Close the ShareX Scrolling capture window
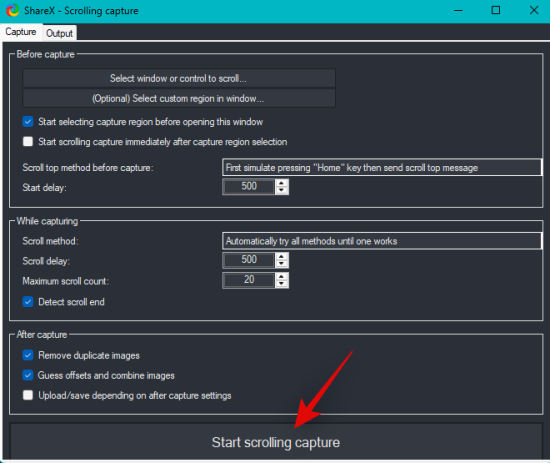The width and height of the screenshot is (550, 463). (x=534, y=11)
